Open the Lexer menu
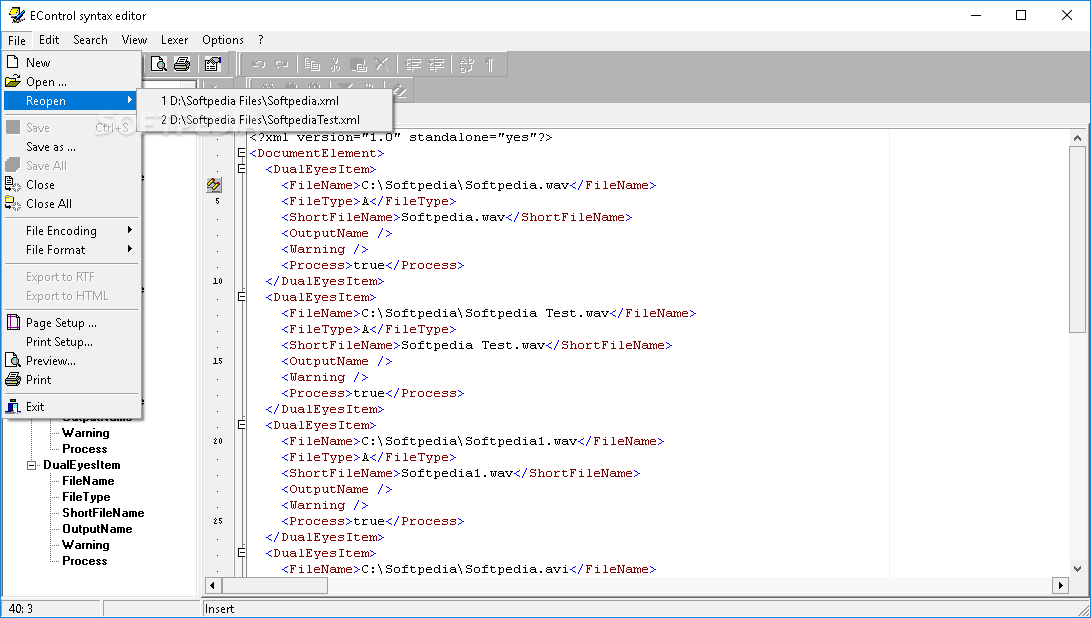1091x618 pixels. (175, 40)
